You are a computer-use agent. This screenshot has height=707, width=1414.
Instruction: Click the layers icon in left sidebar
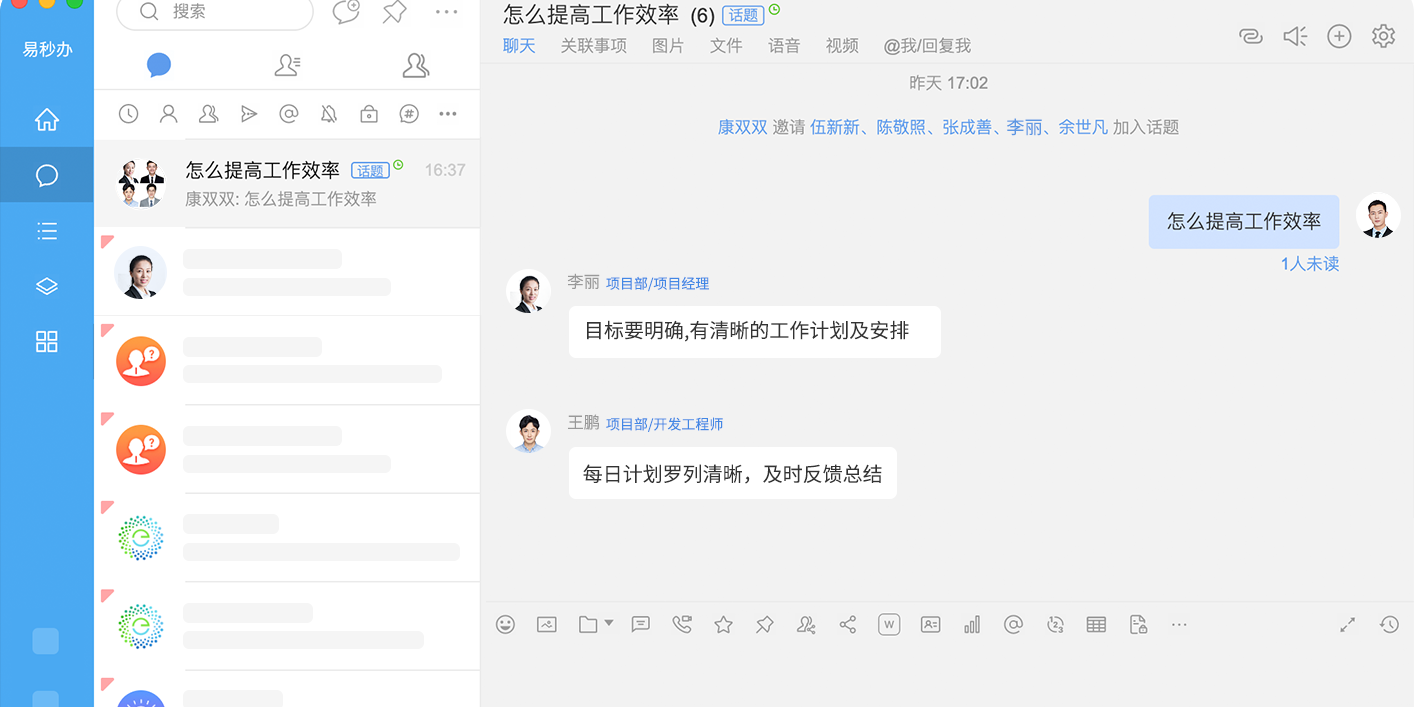pos(47,287)
